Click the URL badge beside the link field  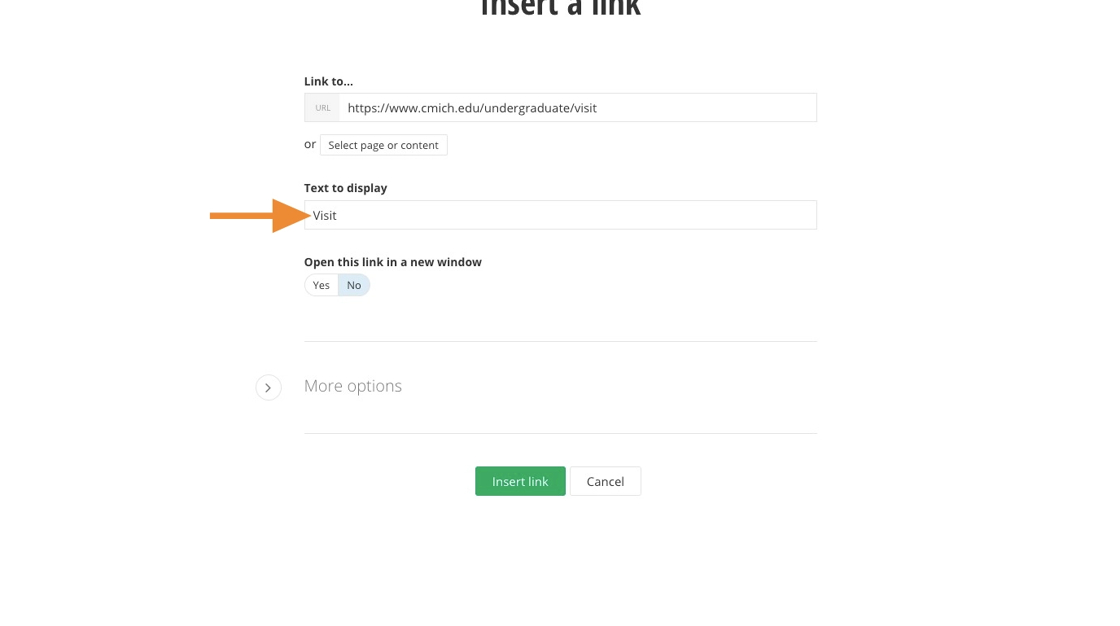click(322, 108)
